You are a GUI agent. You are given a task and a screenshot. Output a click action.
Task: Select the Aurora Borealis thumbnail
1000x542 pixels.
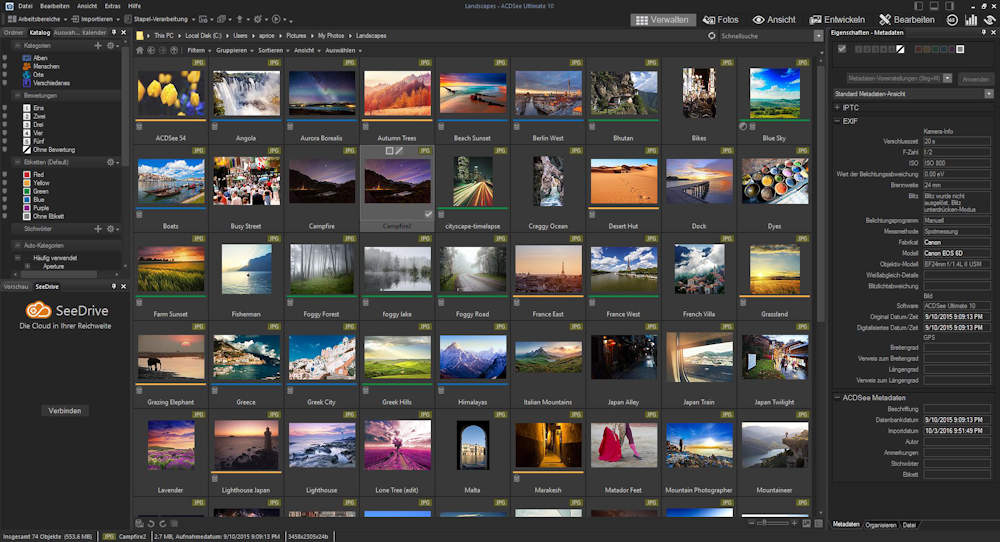321,93
